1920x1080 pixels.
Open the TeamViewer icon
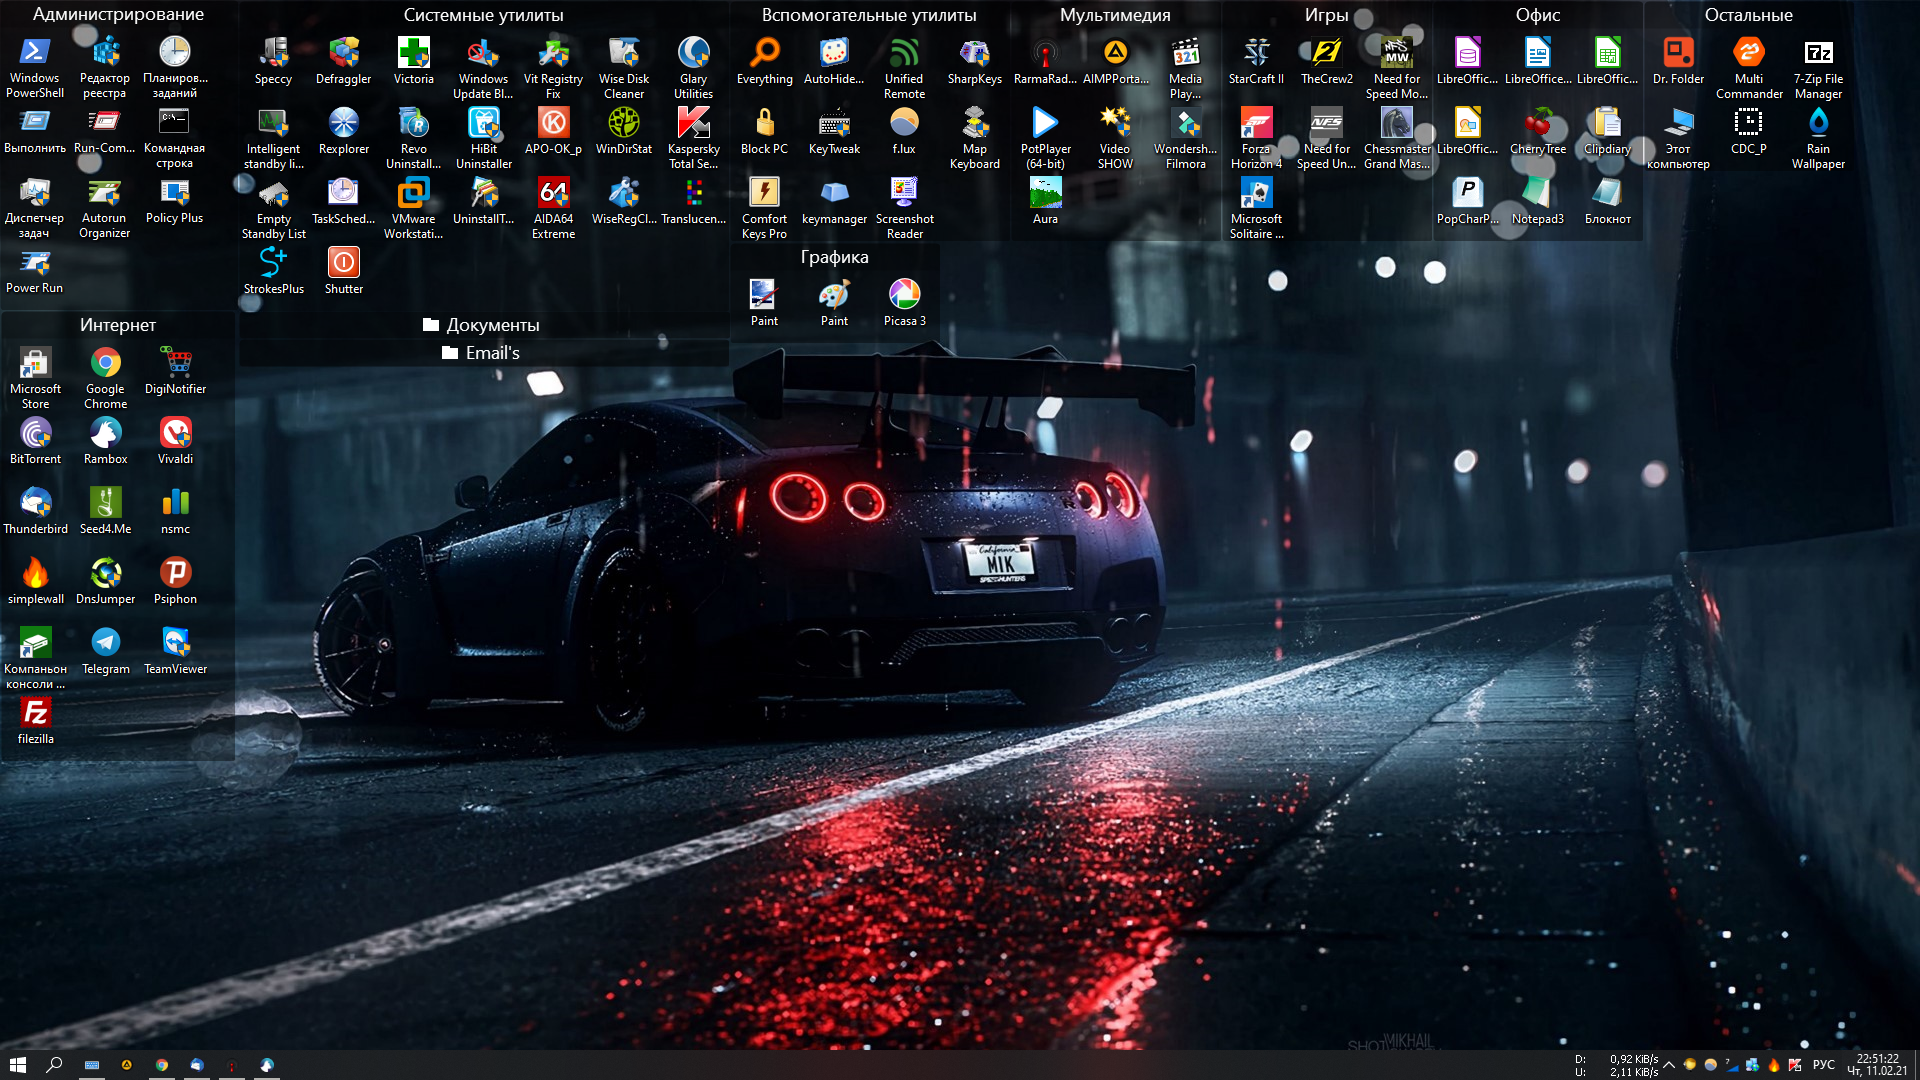point(175,651)
